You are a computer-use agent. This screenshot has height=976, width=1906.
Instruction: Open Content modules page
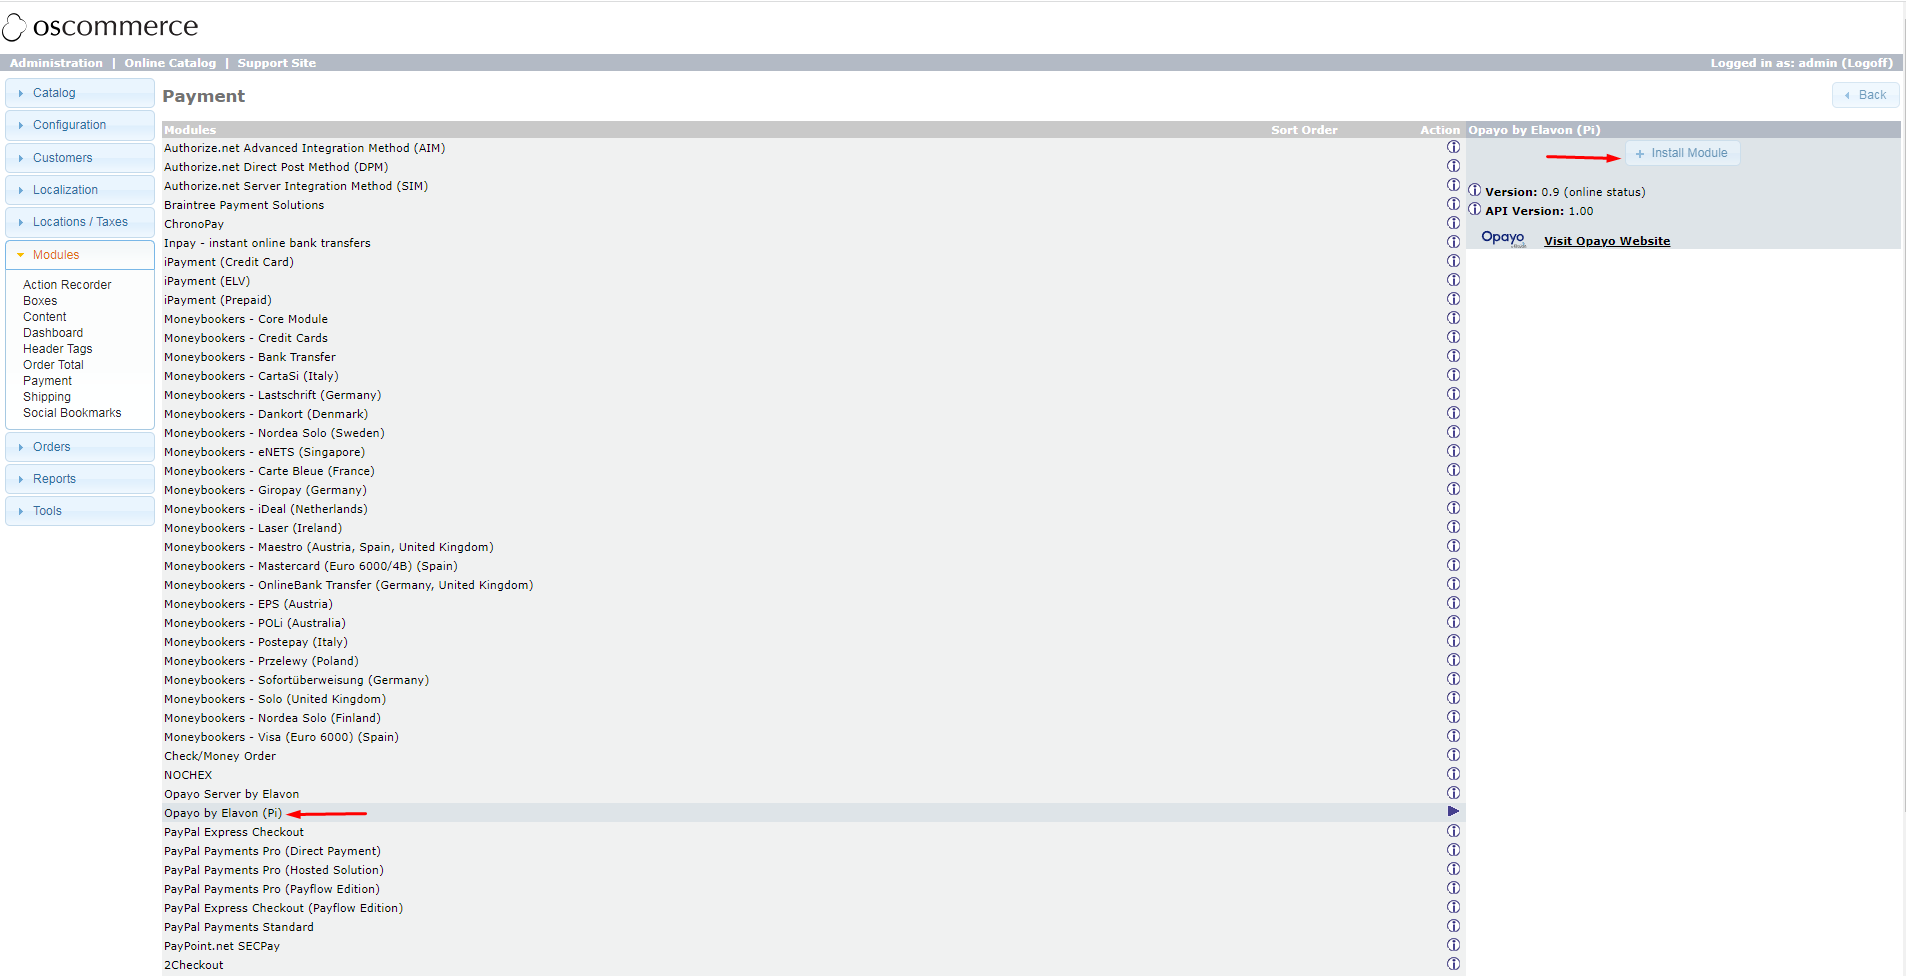45,317
